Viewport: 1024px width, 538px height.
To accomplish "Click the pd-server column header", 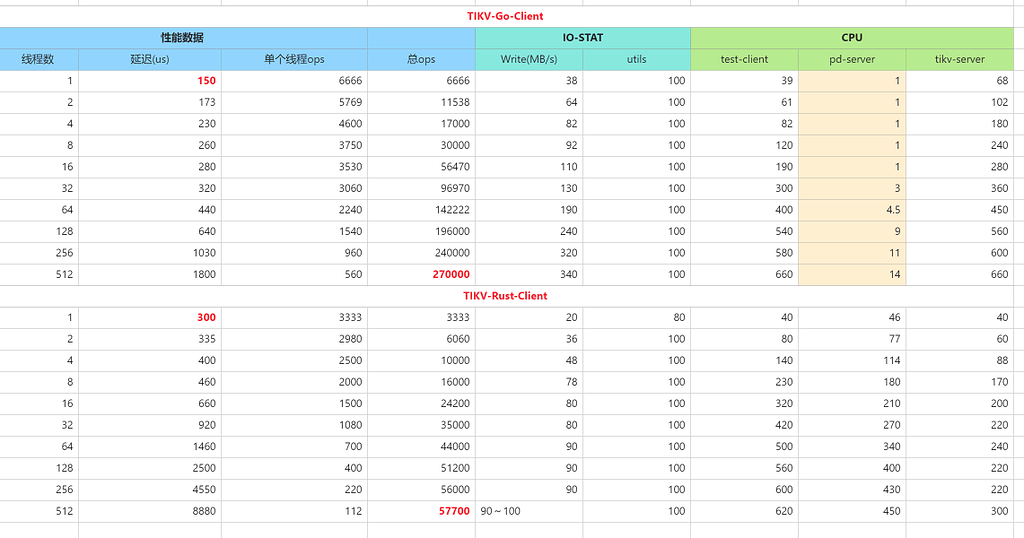I will (852, 59).
